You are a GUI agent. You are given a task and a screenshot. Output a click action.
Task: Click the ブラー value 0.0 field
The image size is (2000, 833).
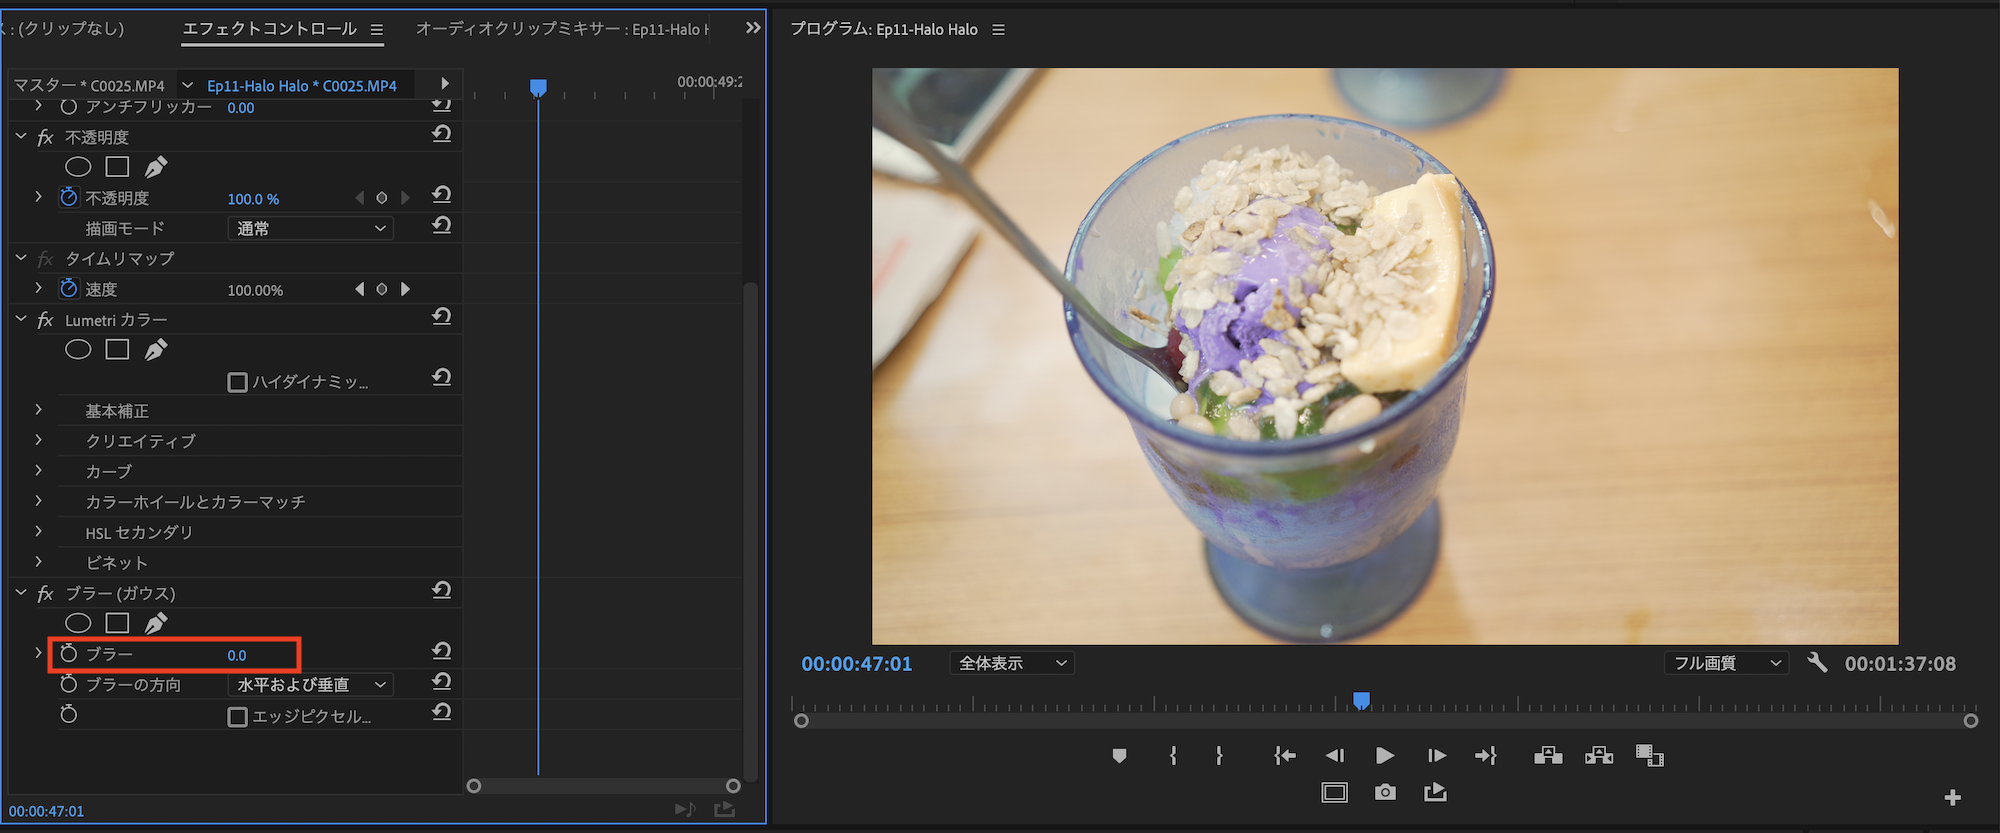(x=237, y=655)
